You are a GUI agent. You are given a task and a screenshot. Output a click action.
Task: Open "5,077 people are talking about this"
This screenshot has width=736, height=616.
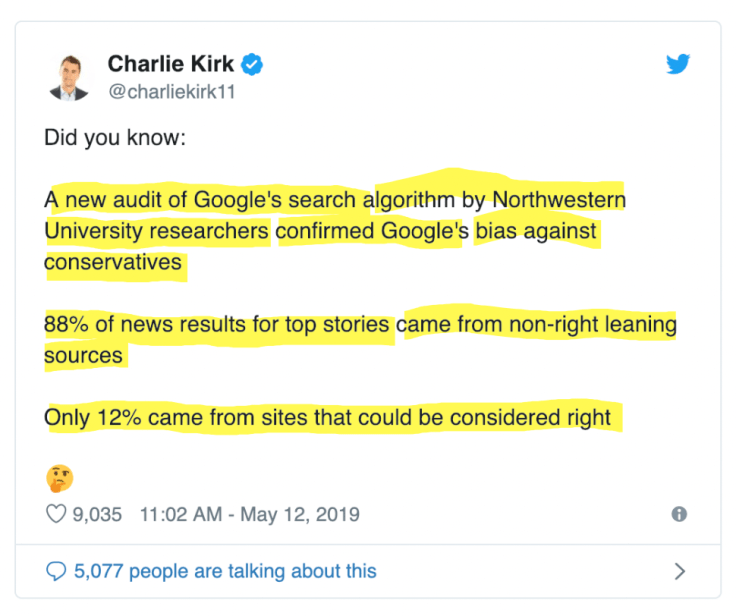click(225, 571)
